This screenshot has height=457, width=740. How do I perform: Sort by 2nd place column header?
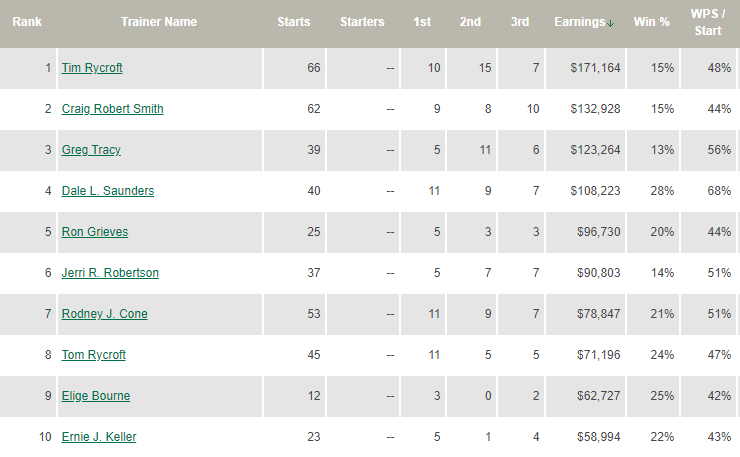tap(471, 22)
